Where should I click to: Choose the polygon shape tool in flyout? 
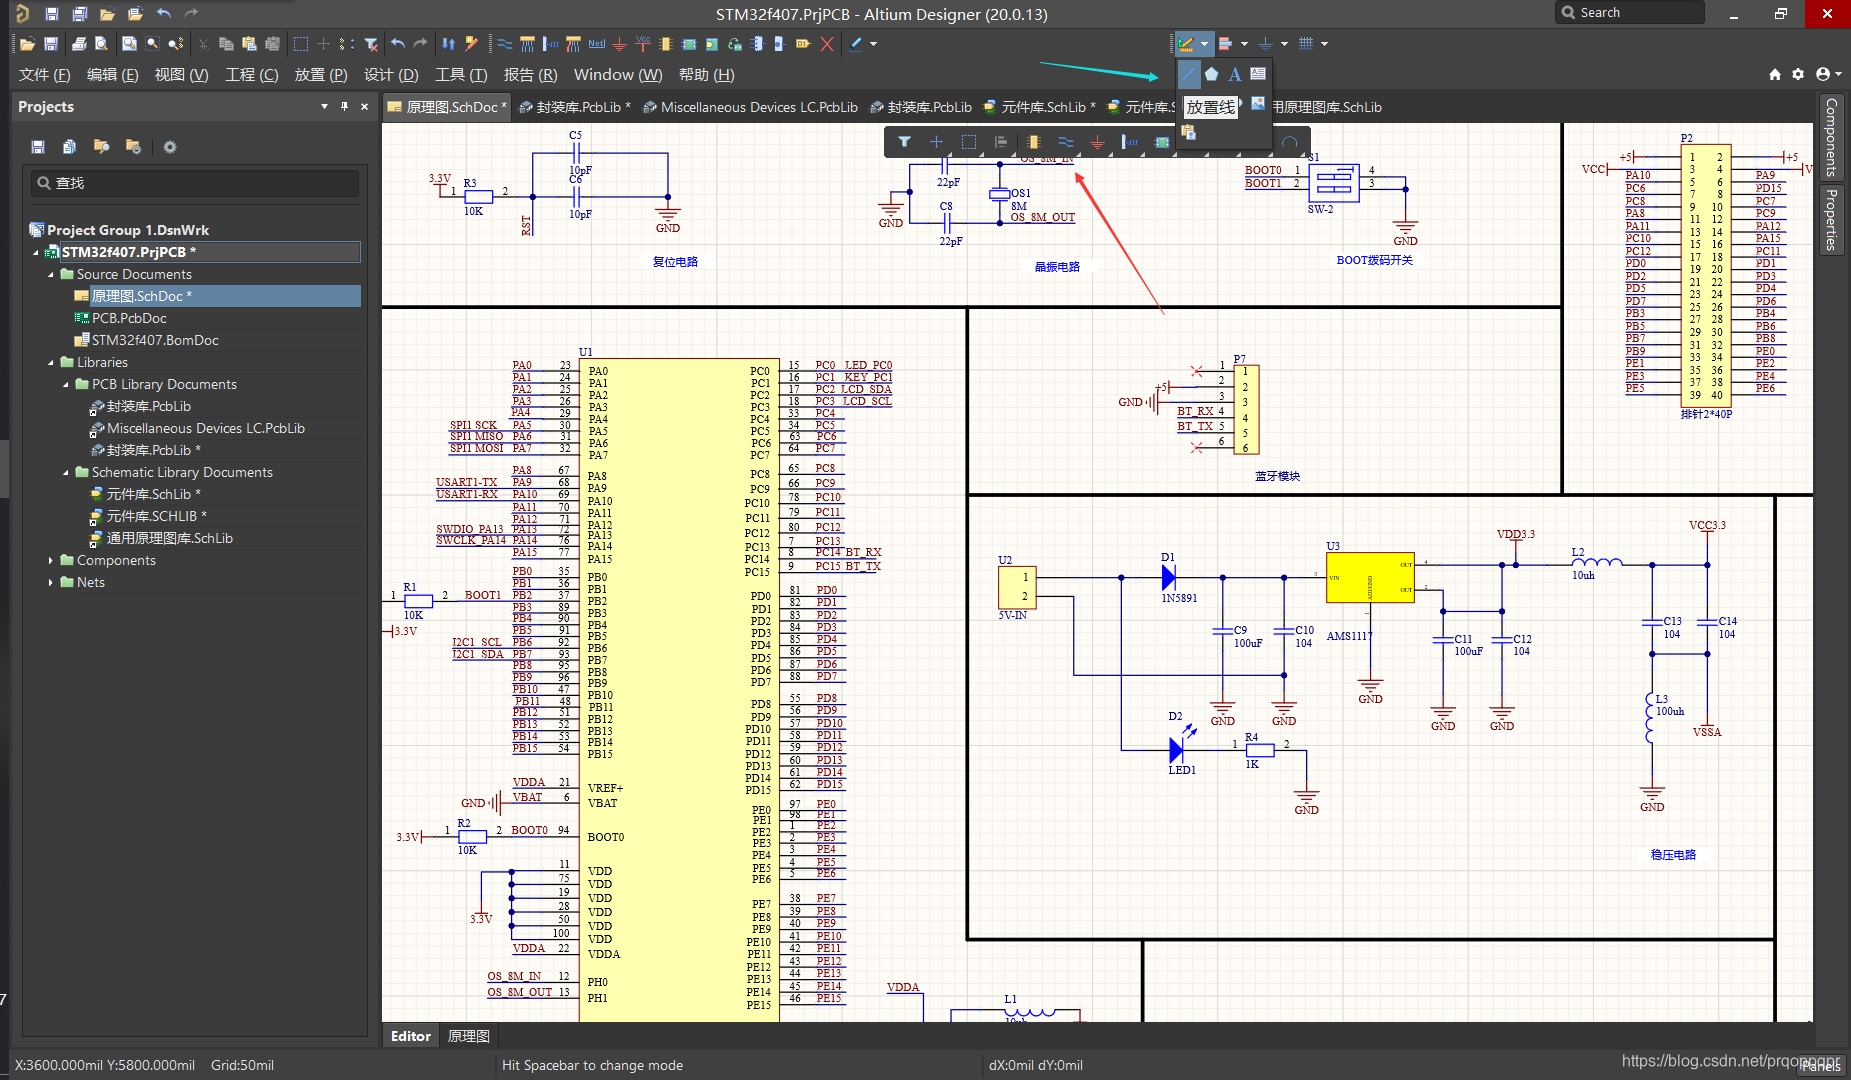tap(1211, 74)
